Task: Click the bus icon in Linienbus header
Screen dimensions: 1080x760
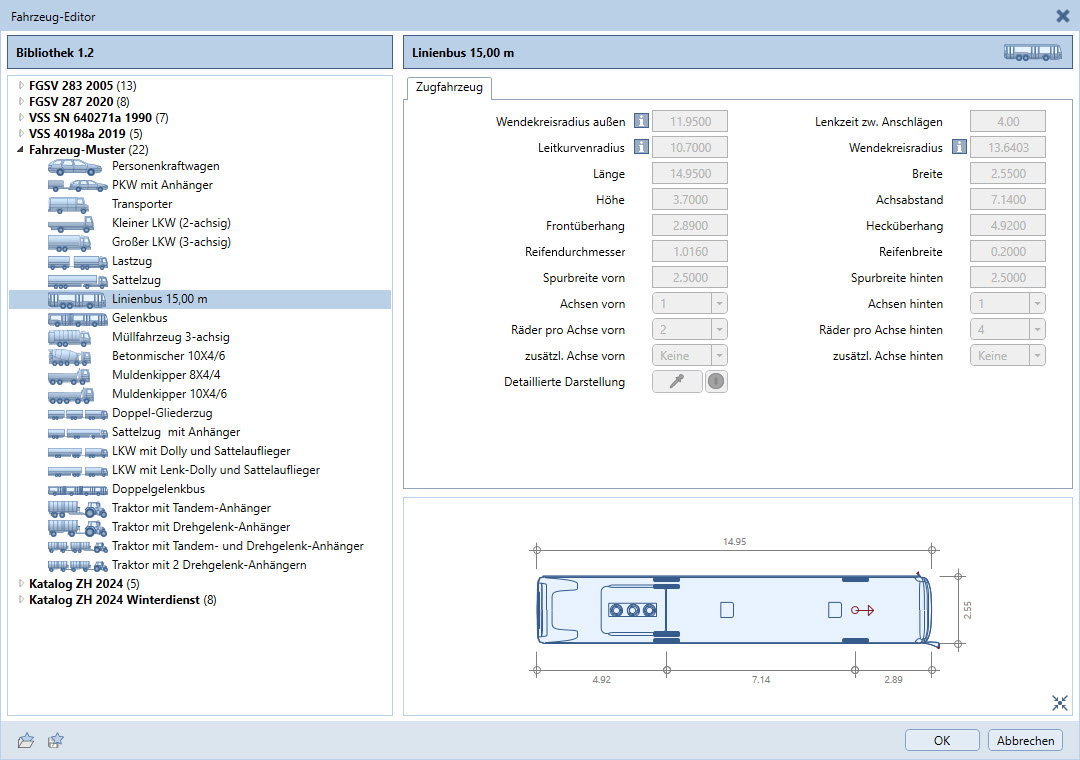Action: coord(1032,53)
